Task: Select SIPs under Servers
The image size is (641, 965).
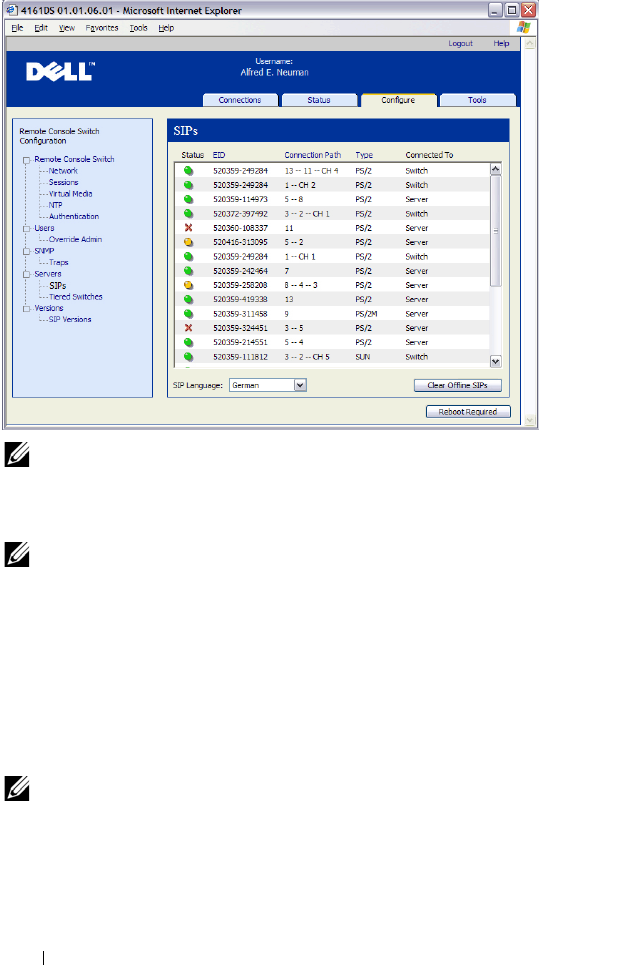Action: click(58, 286)
